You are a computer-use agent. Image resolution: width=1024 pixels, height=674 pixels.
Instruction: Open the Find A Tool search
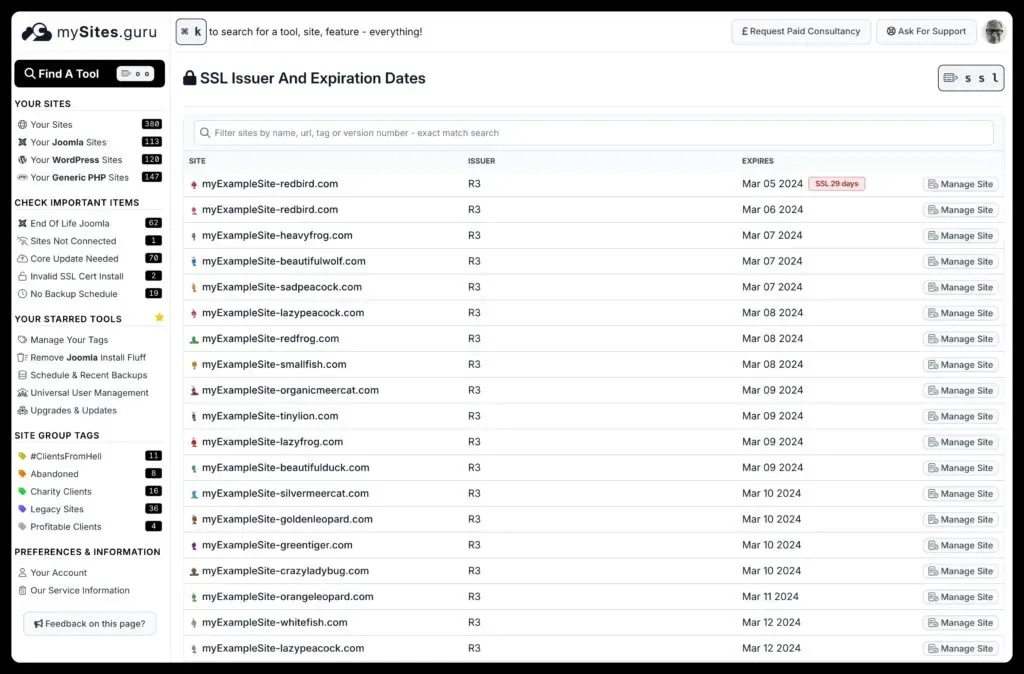(x=88, y=73)
